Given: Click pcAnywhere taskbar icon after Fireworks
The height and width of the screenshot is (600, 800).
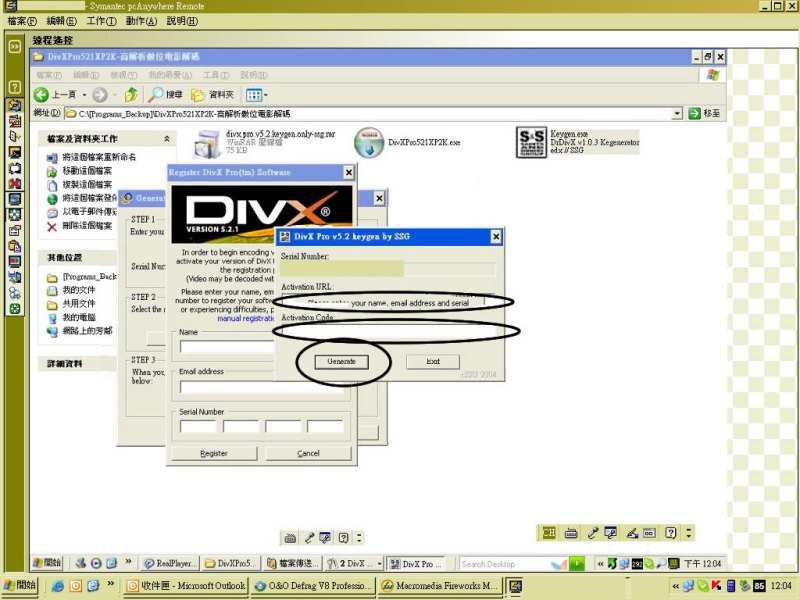Looking at the screenshot, I should [x=515, y=586].
